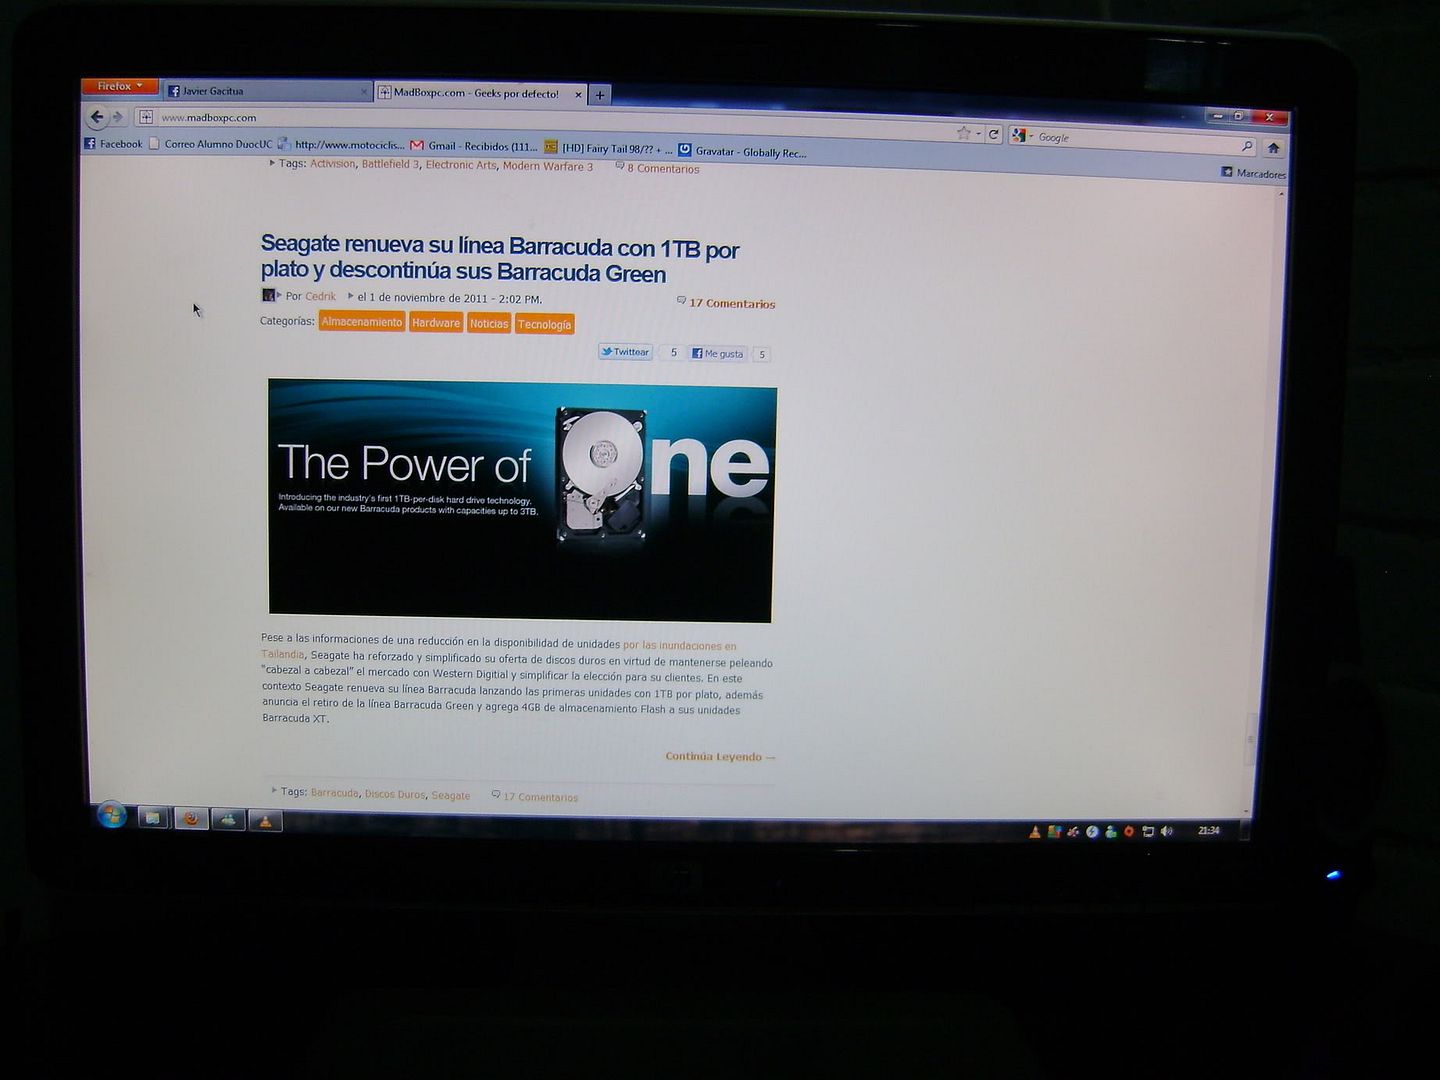
Task: Select the Tecnología category tag
Action: (x=544, y=325)
